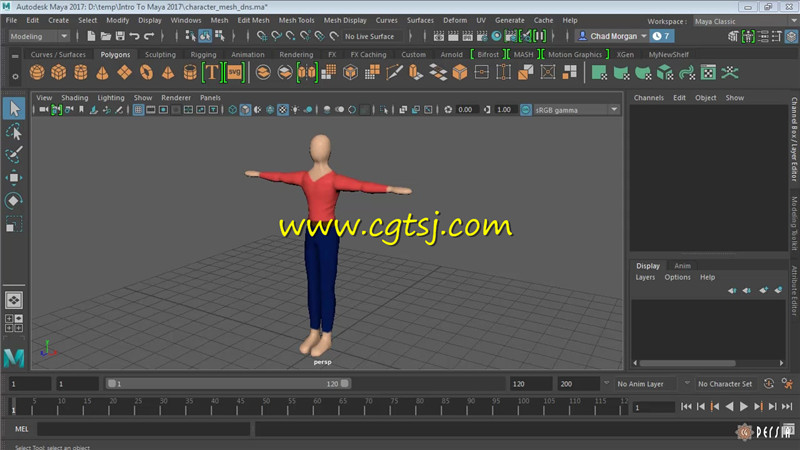Open the Channels menu in Channel Box
800x450 pixels.
[648, 97]
